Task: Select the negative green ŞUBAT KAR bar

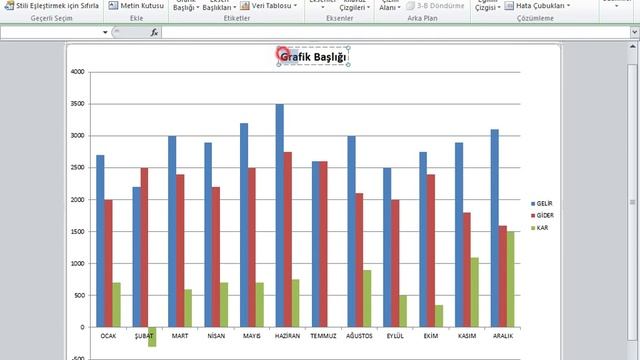Action: (152, 337)
